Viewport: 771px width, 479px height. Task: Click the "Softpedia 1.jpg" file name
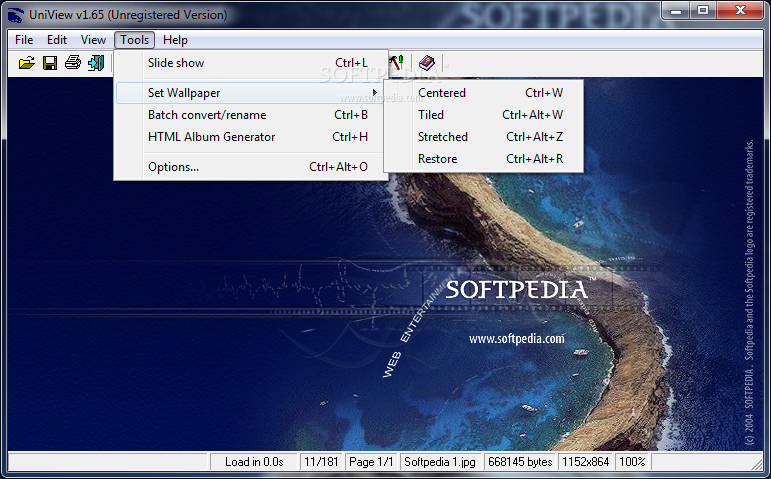click(x=440, y=462)
